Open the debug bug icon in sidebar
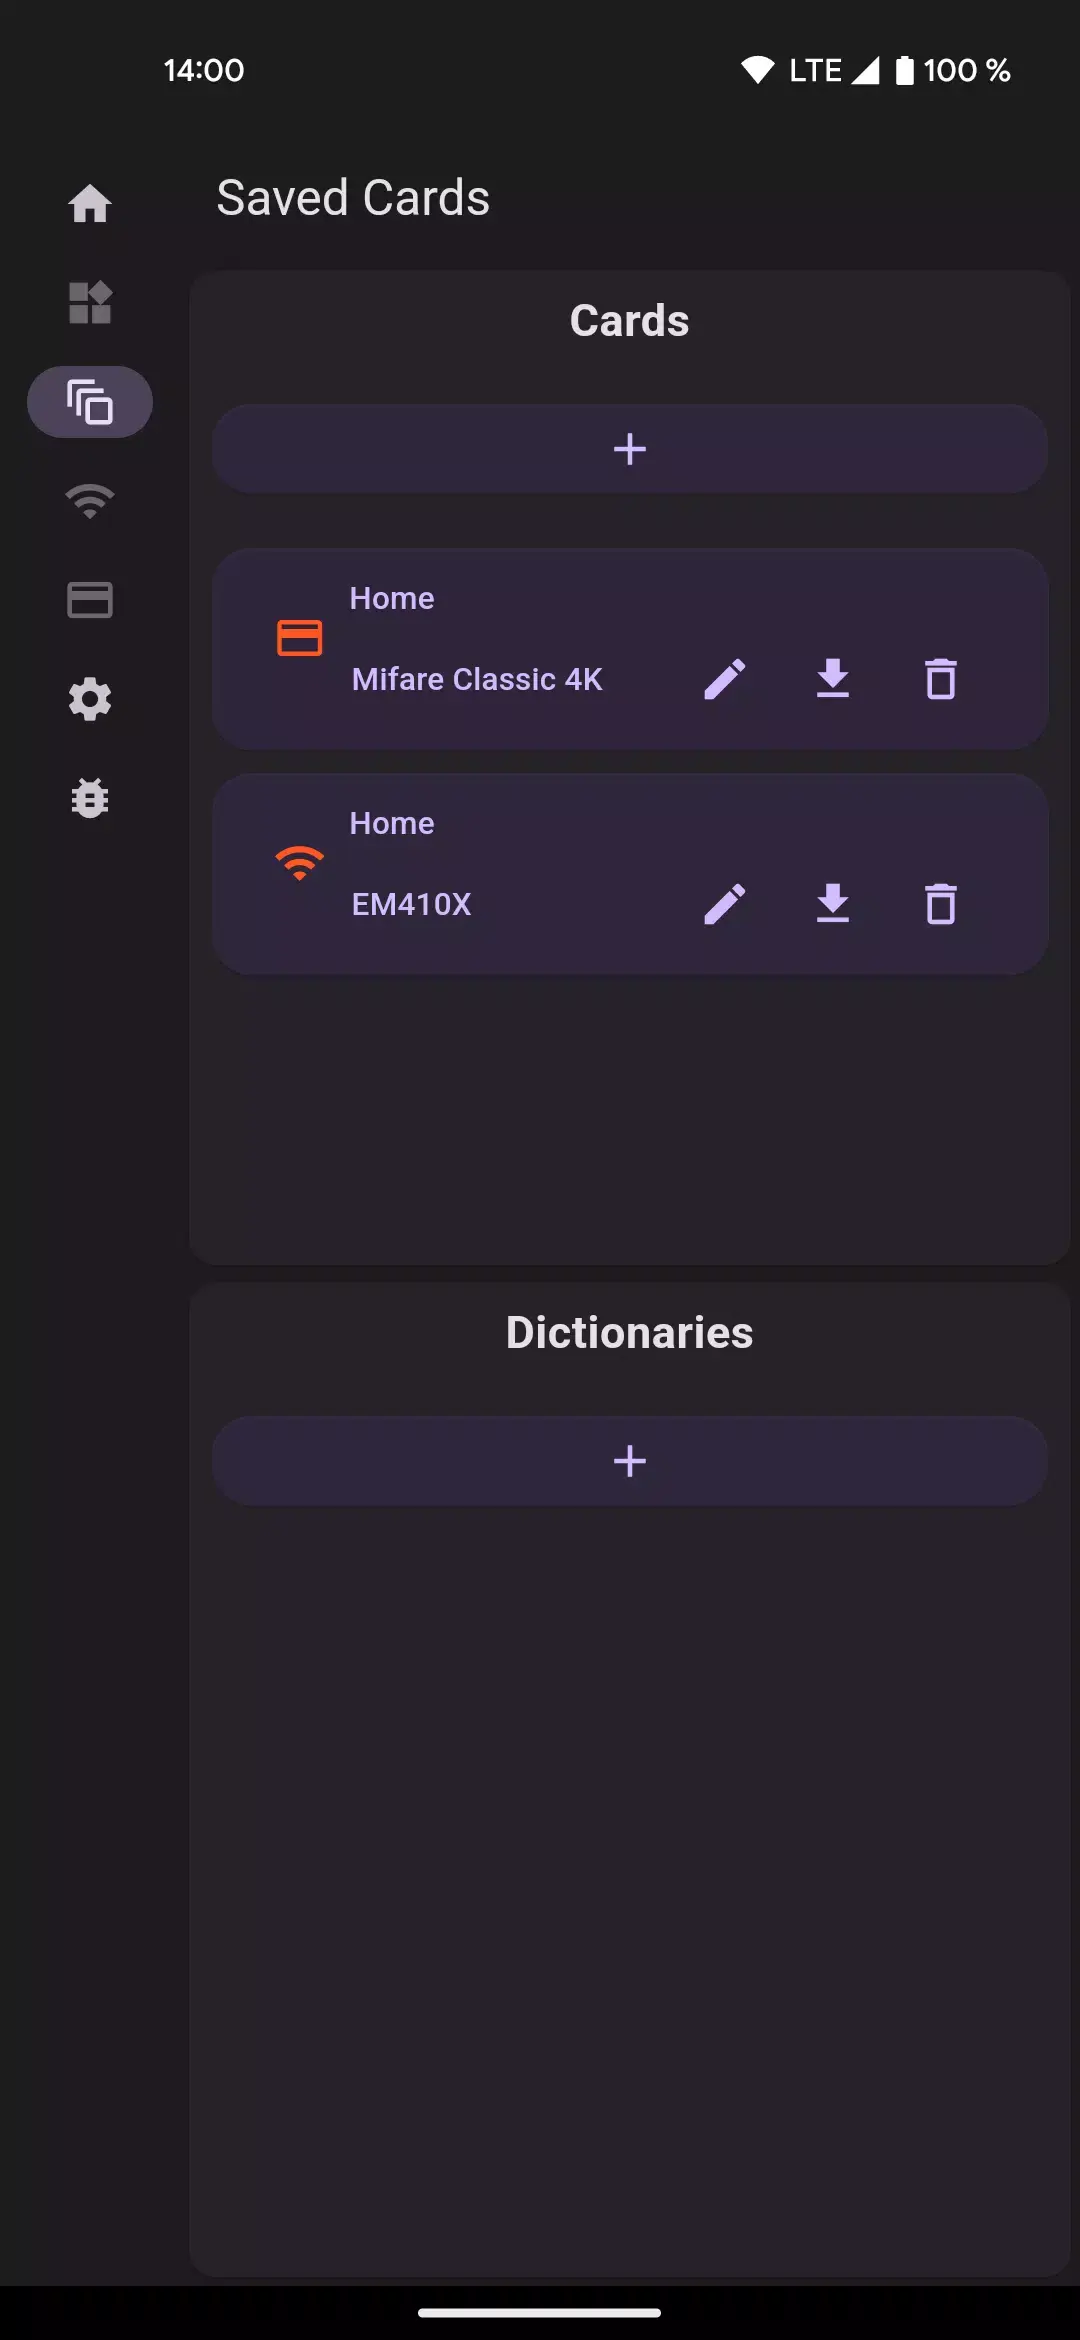The width and height of the screenshot is (1080, 2340). pyautogui.click(x=90, y=799)
